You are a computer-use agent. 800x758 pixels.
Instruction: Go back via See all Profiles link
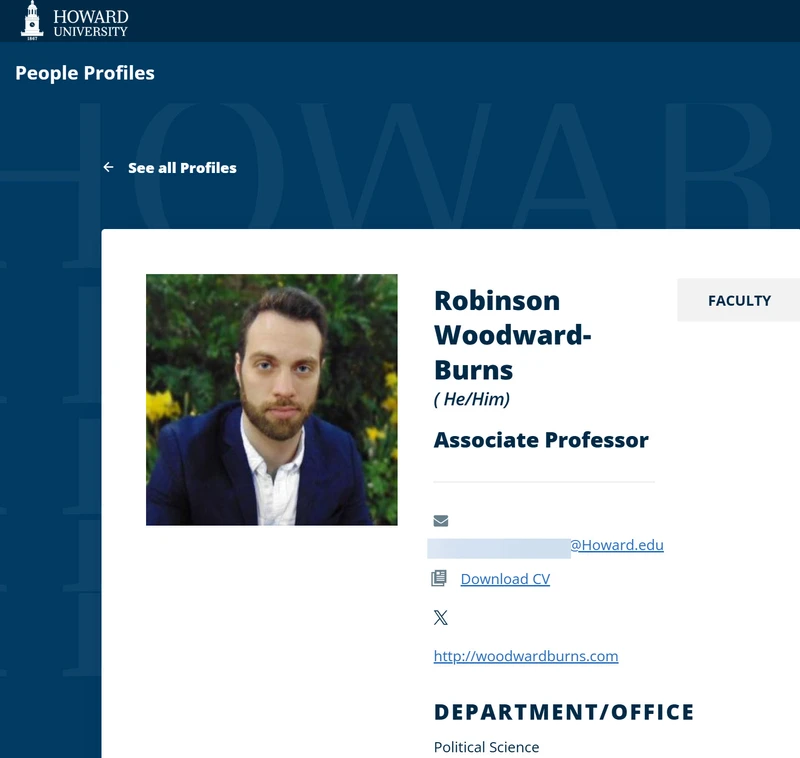click(182, 168)
